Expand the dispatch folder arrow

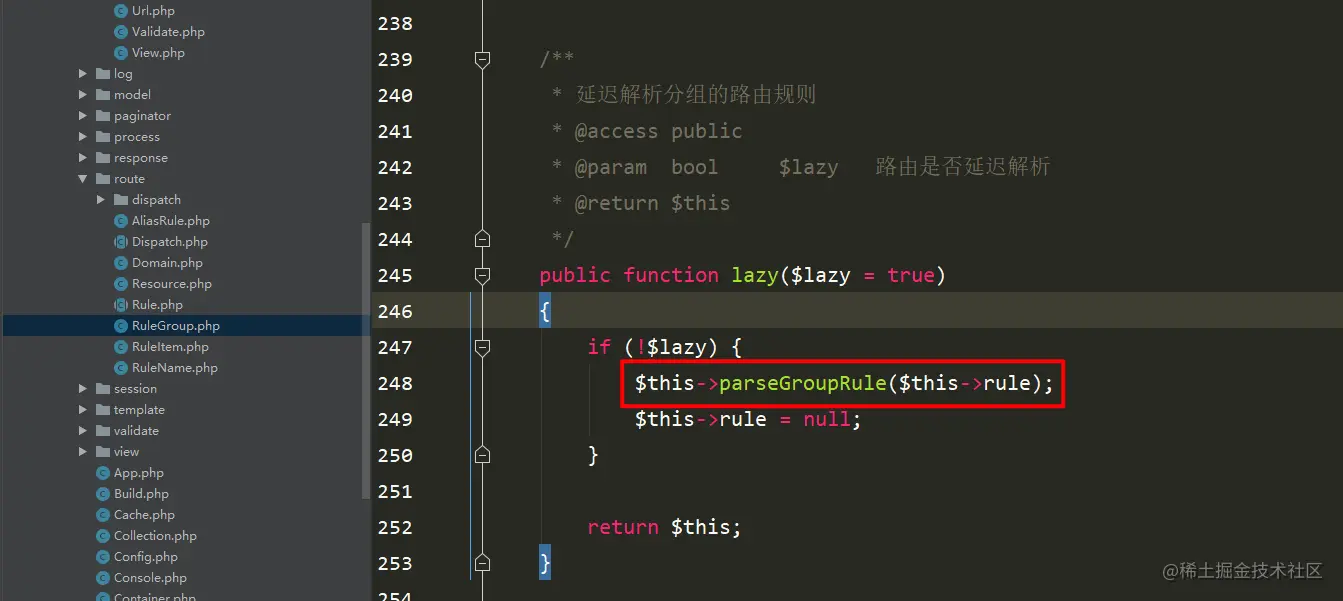(101, 200)
